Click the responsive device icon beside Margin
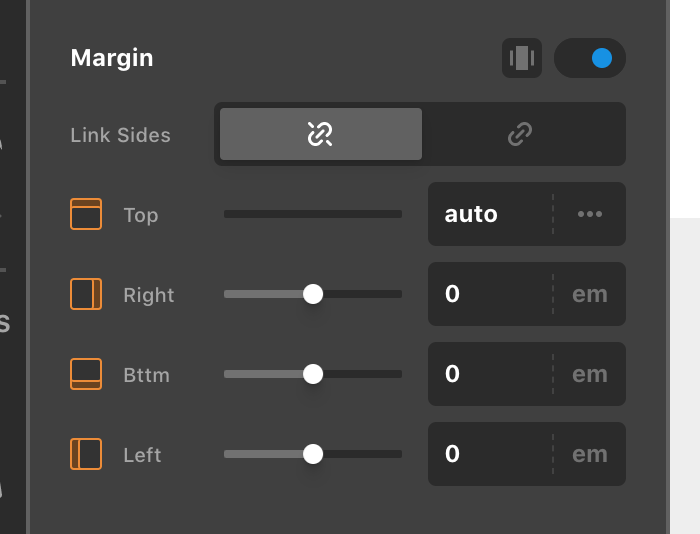Viewport: 700px width, 534px height. click(522, 58)
